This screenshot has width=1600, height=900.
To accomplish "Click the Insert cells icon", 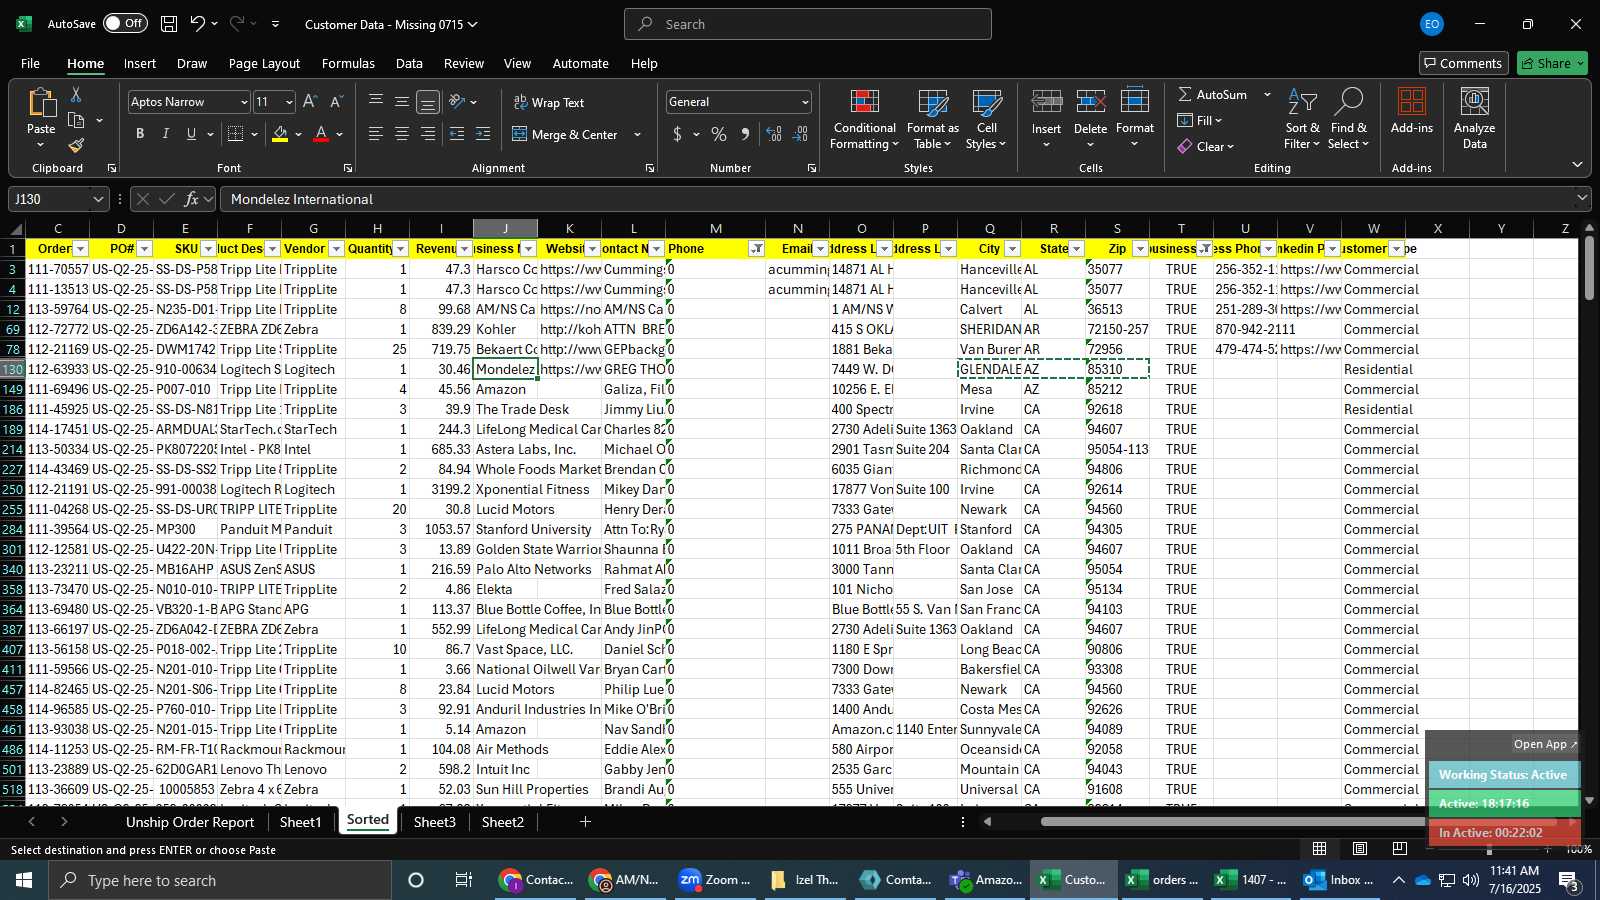I will 1046,102.
